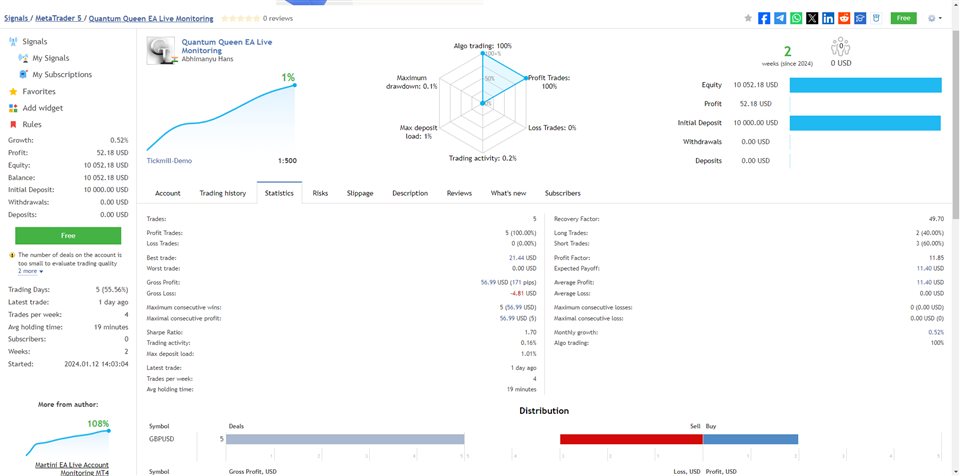This screenshot has height=476, width=960.
Task: Open Favorites in the sidebar
Action: 39,91
